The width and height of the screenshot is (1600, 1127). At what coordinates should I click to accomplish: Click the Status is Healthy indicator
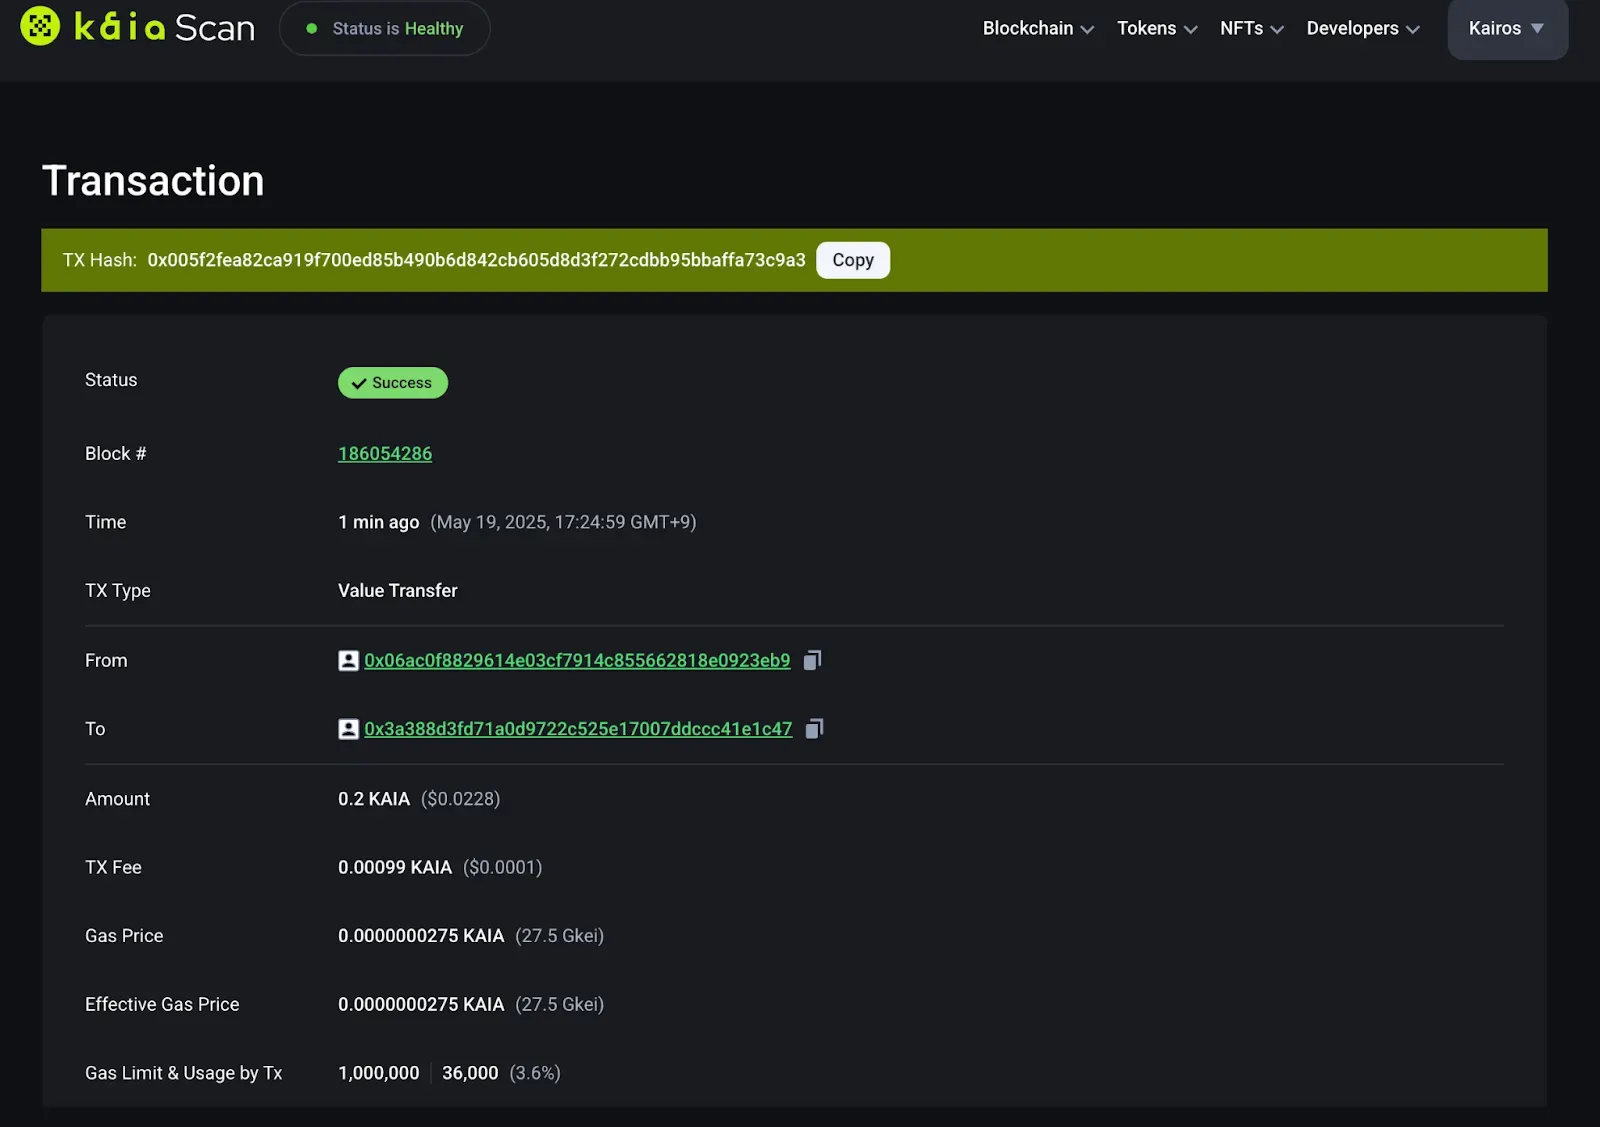[x=385, y=29]
